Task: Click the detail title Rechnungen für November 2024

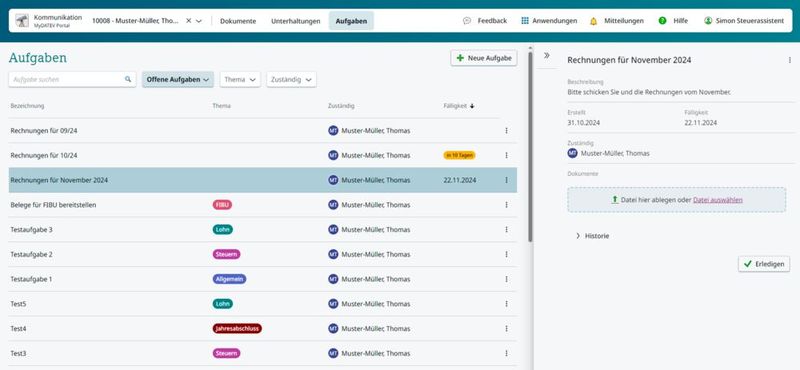Action: 629,60
